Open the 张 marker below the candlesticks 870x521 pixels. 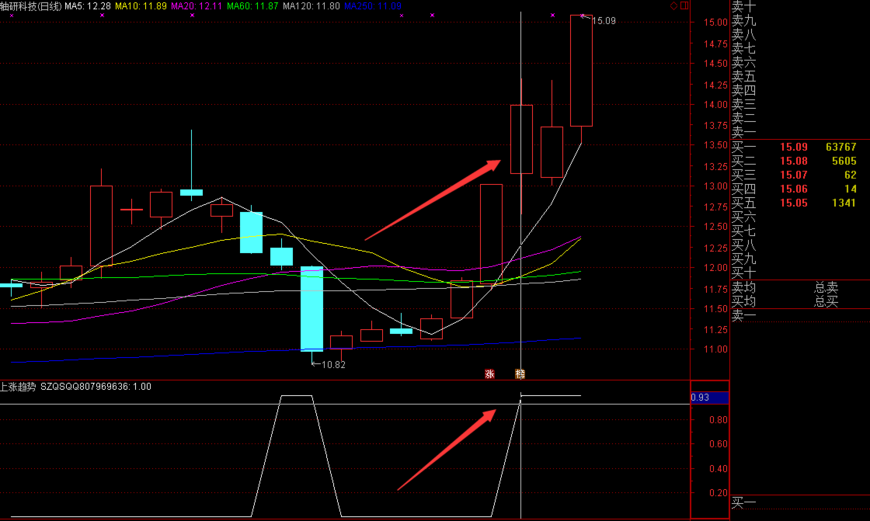tap(489, 374)
